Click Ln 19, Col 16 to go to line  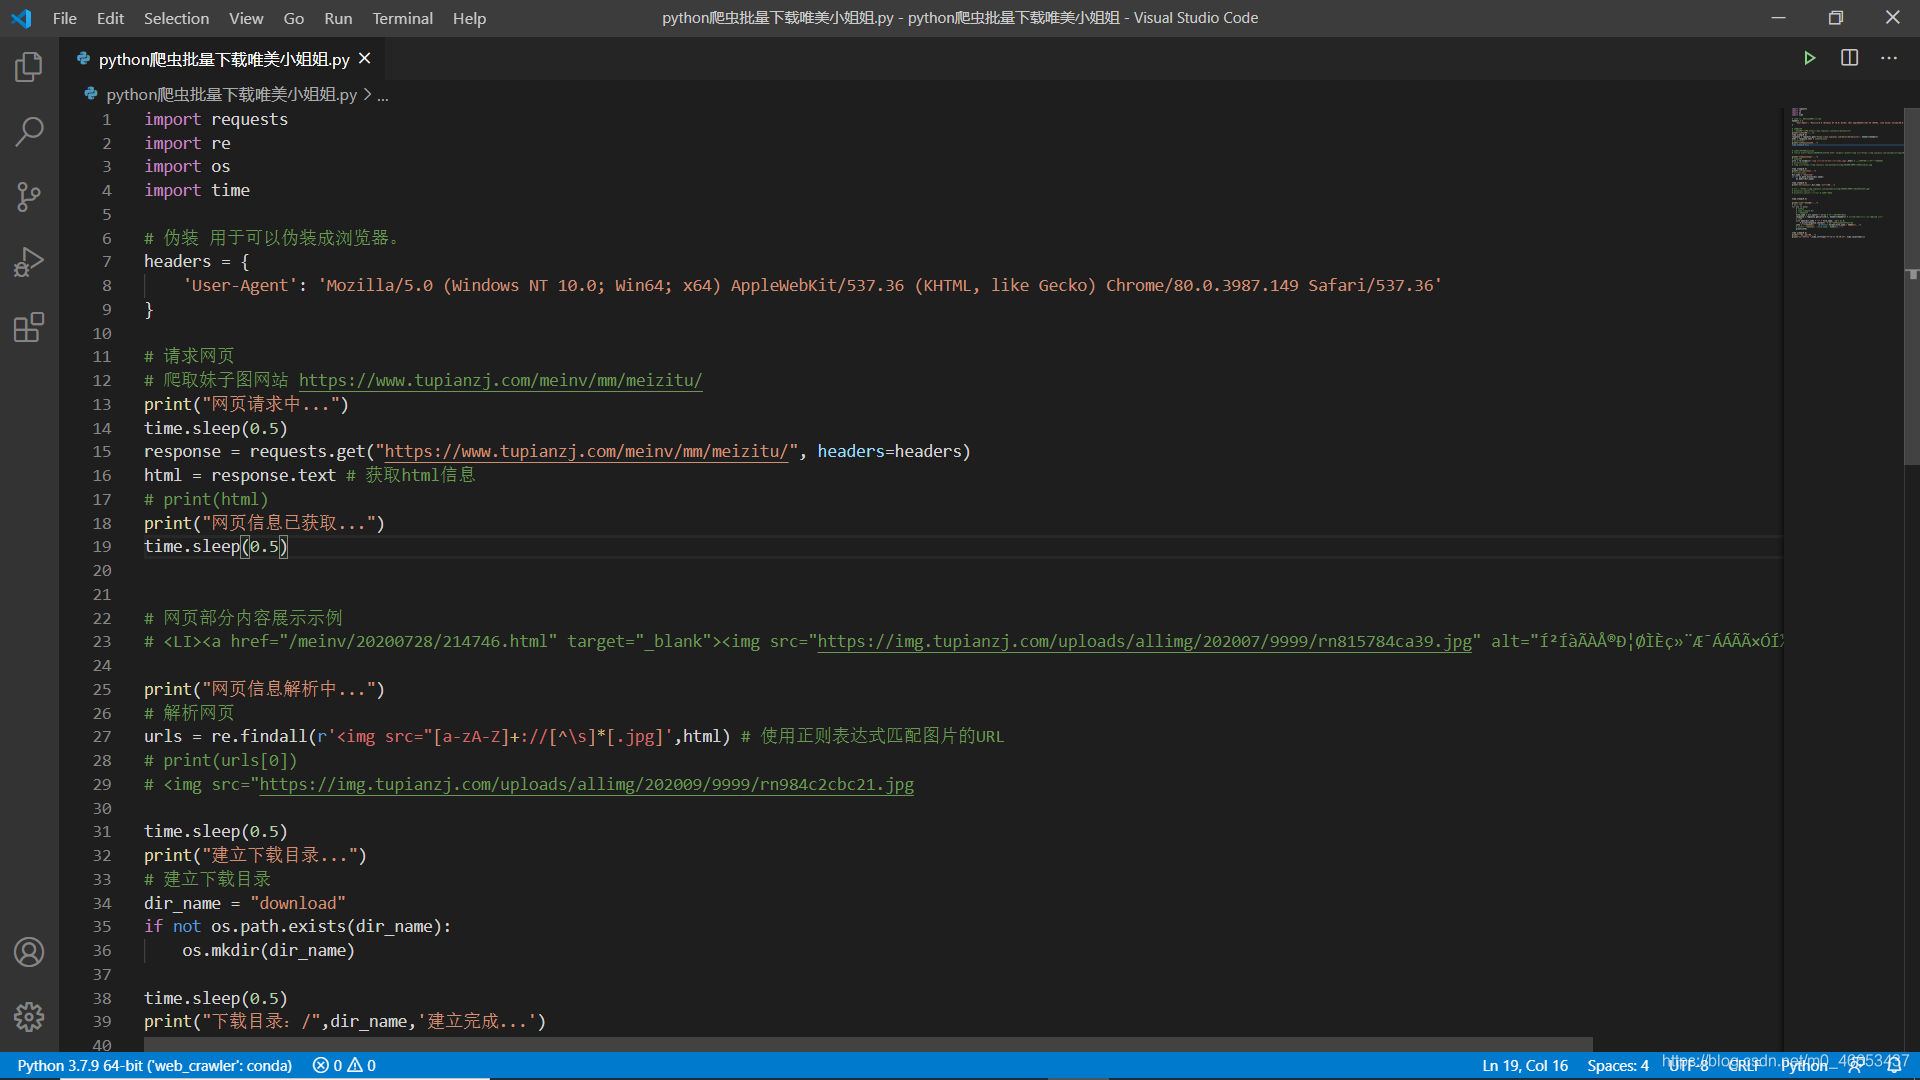pyautogui.click(x=1524, y=1065)
